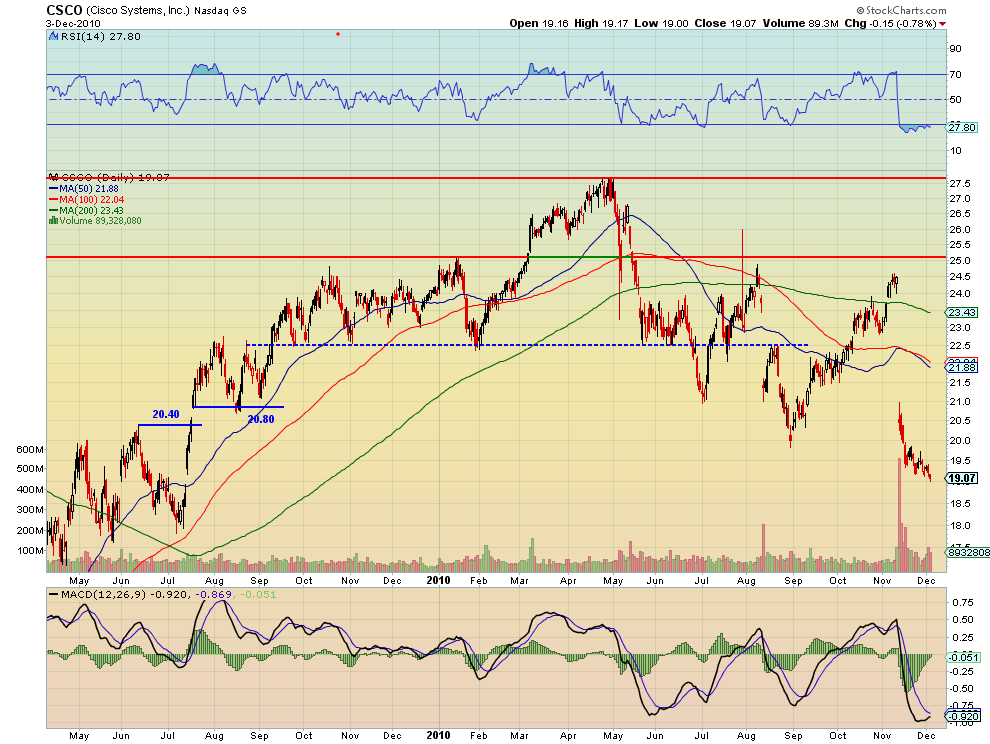Click the red down arrow next to Chg
Image resolution: width=990 pixels, height=744 pixels.
click(x=943, y=24)
